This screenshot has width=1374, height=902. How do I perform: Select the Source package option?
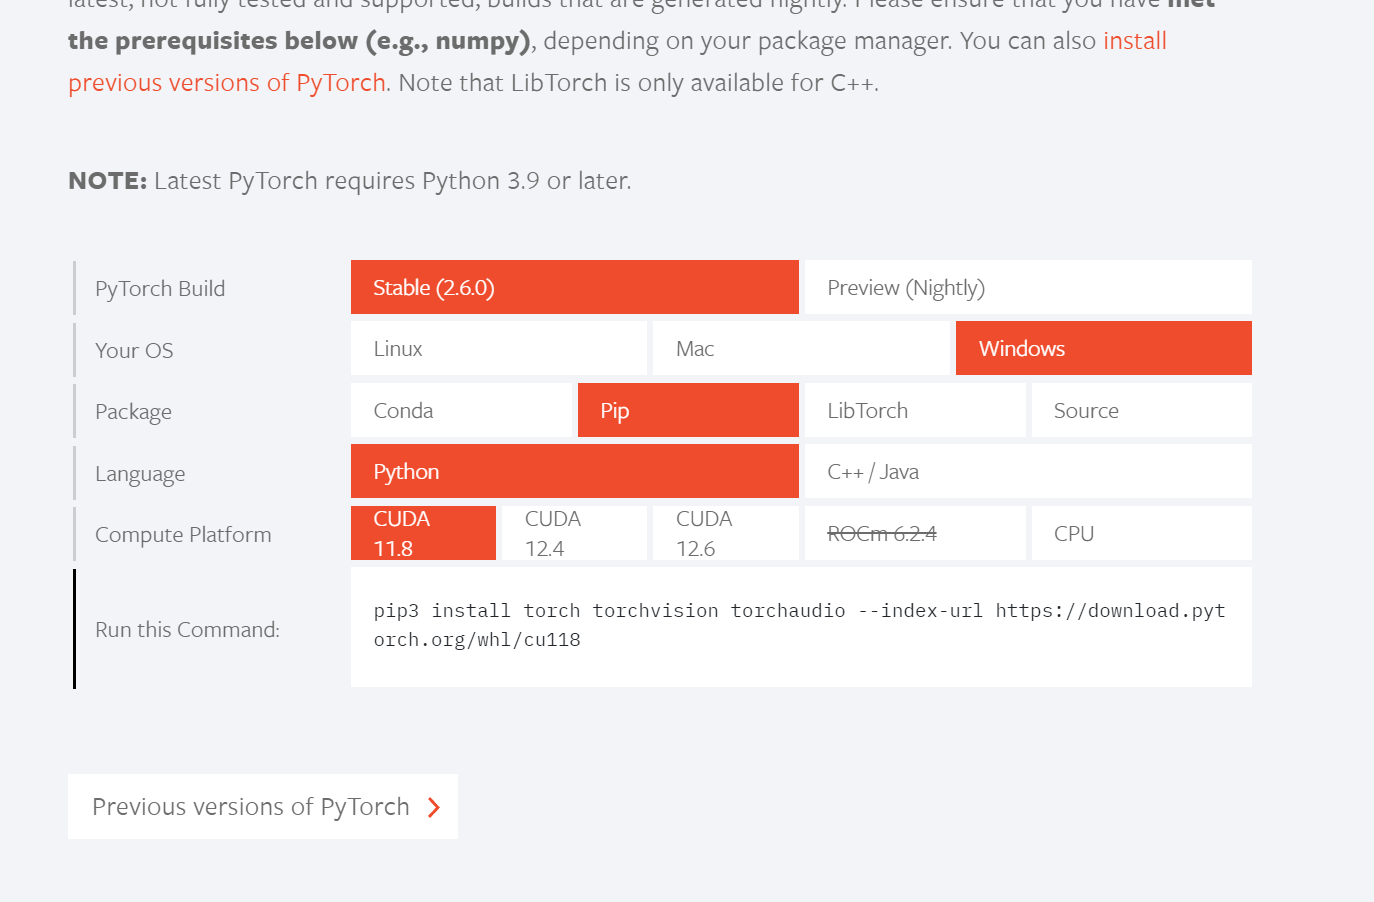pyautogui.click(x=1141, y=411)
